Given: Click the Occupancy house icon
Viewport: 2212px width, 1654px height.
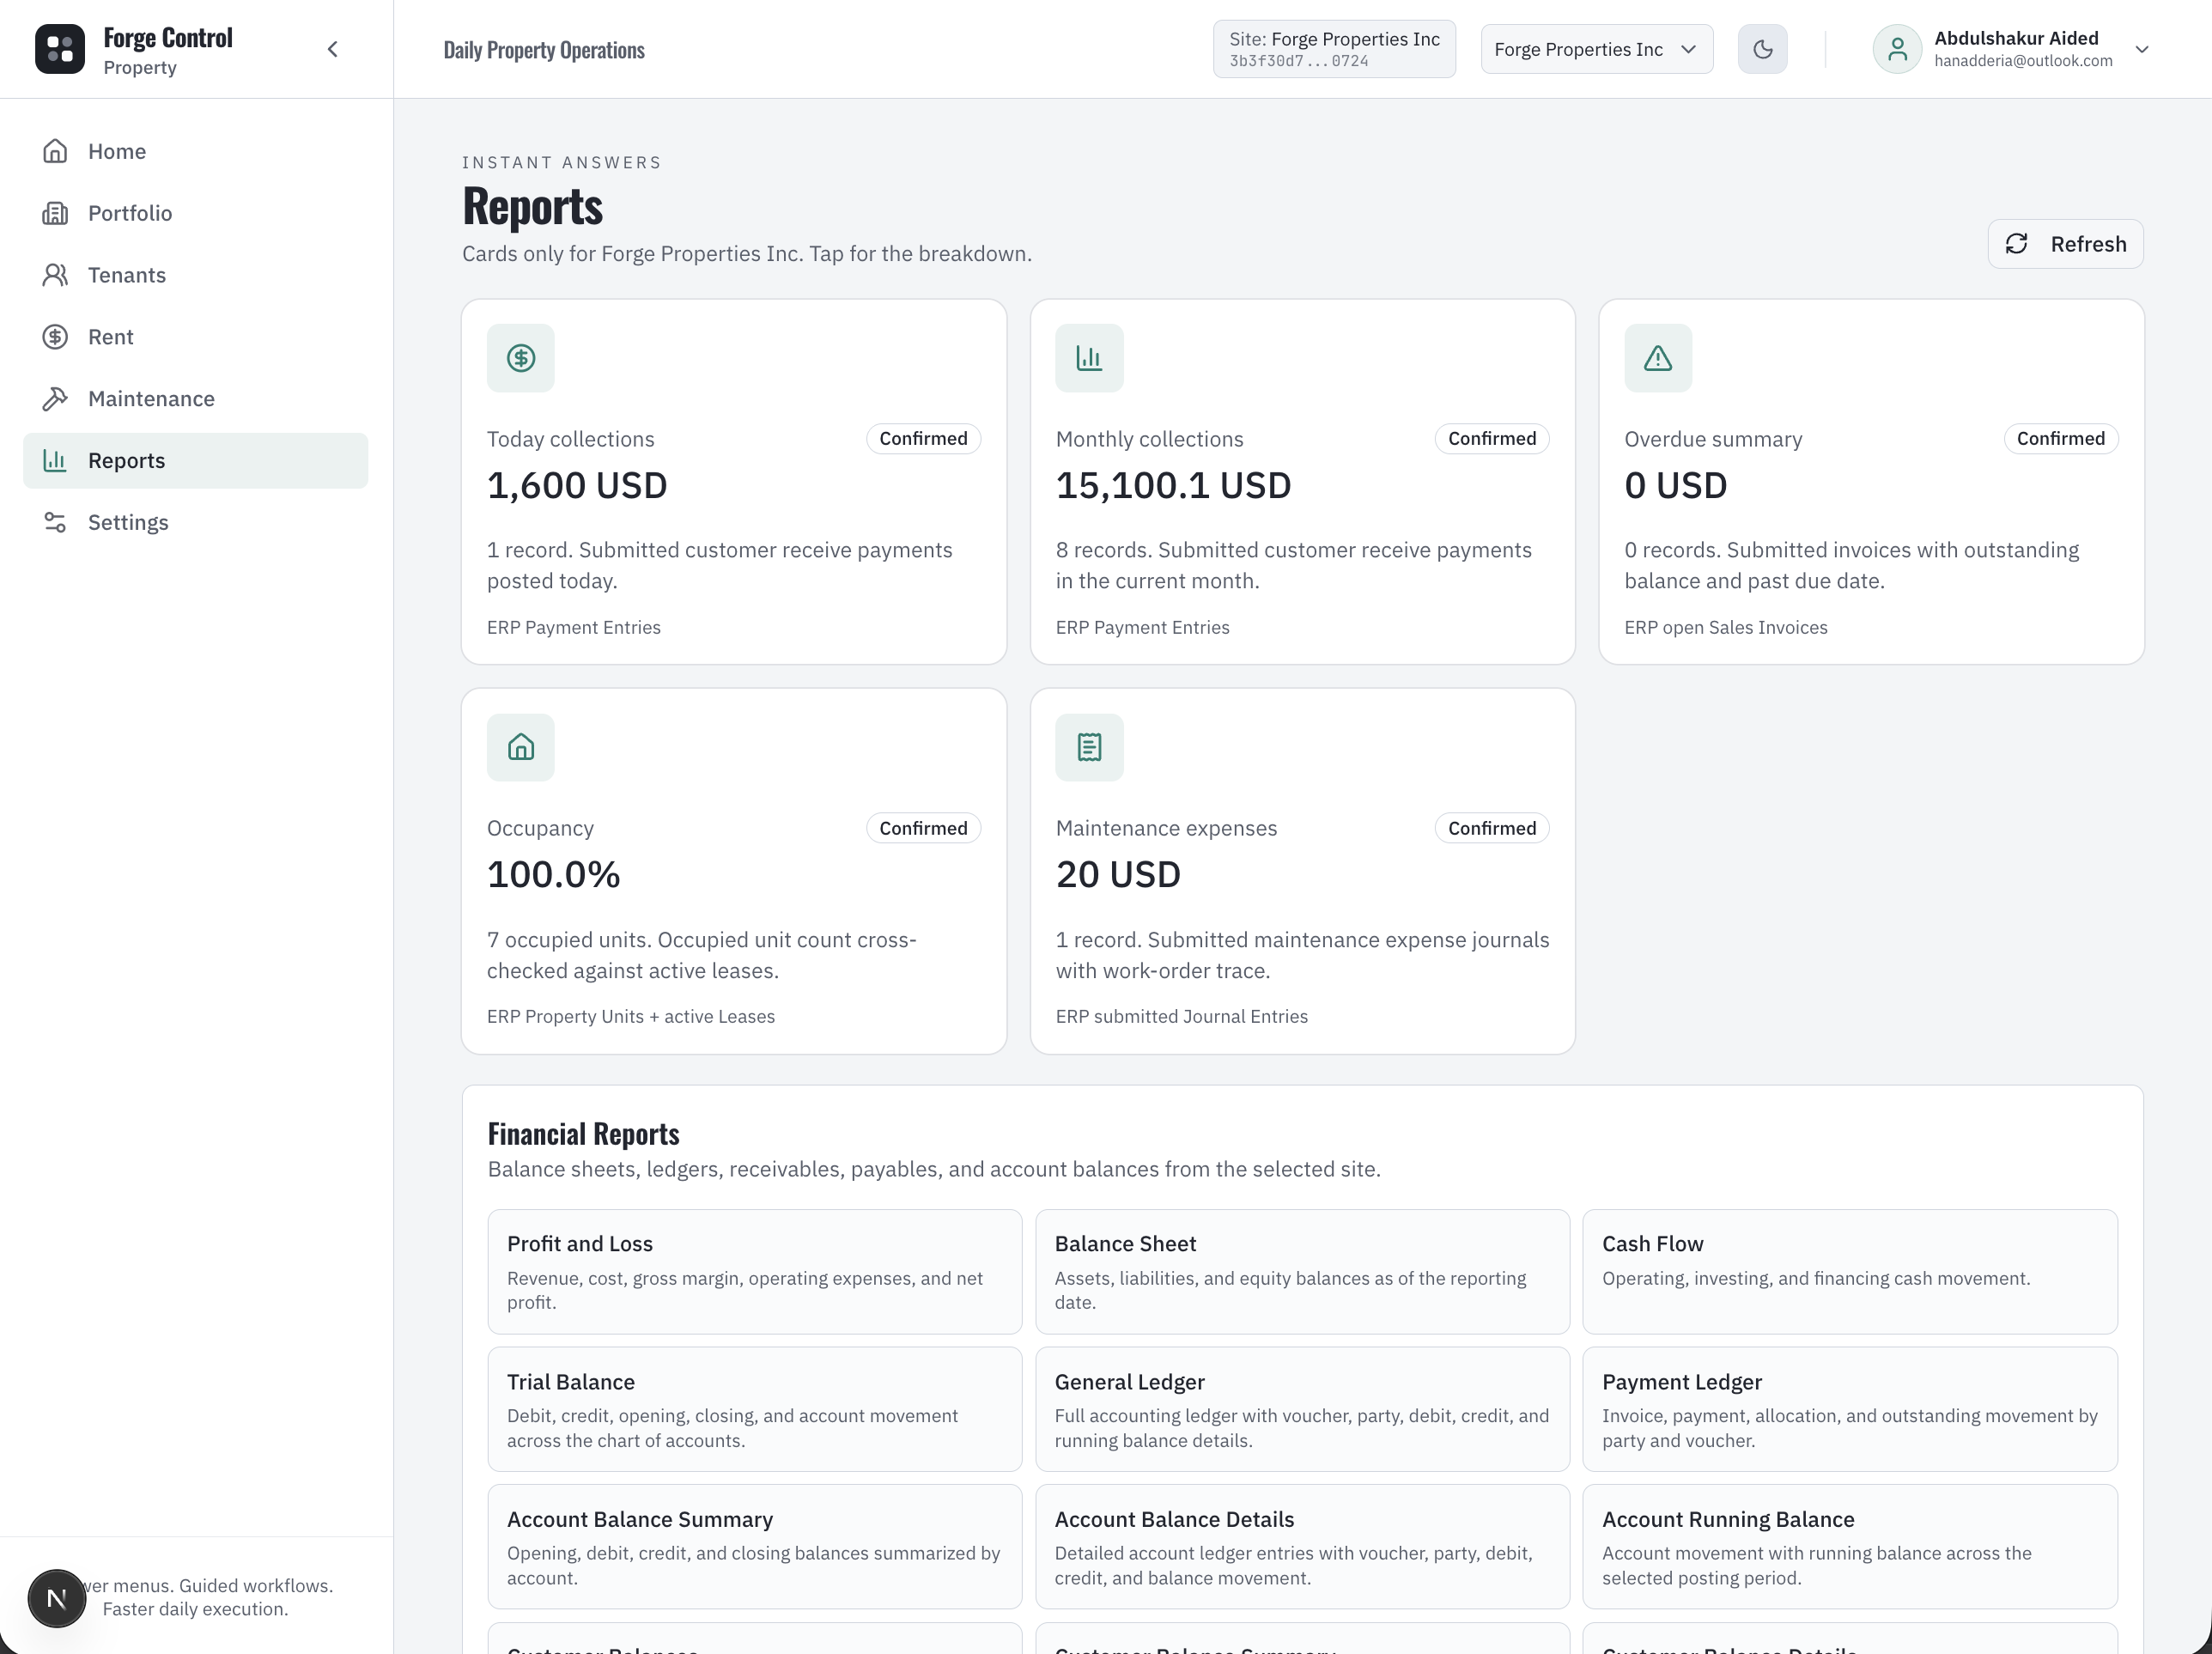Looking at the screenshot, I should point(521,747).
